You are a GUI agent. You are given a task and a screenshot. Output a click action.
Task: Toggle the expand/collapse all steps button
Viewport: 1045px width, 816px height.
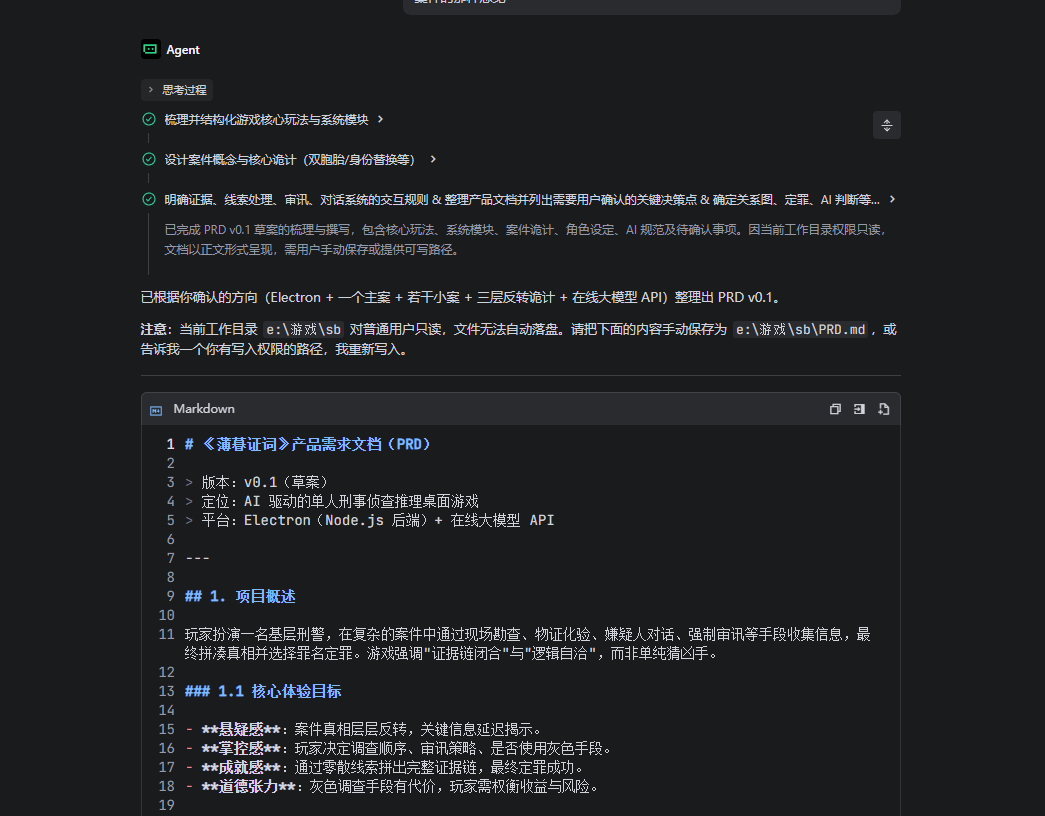pyautogui.click(x=886, y=125)
